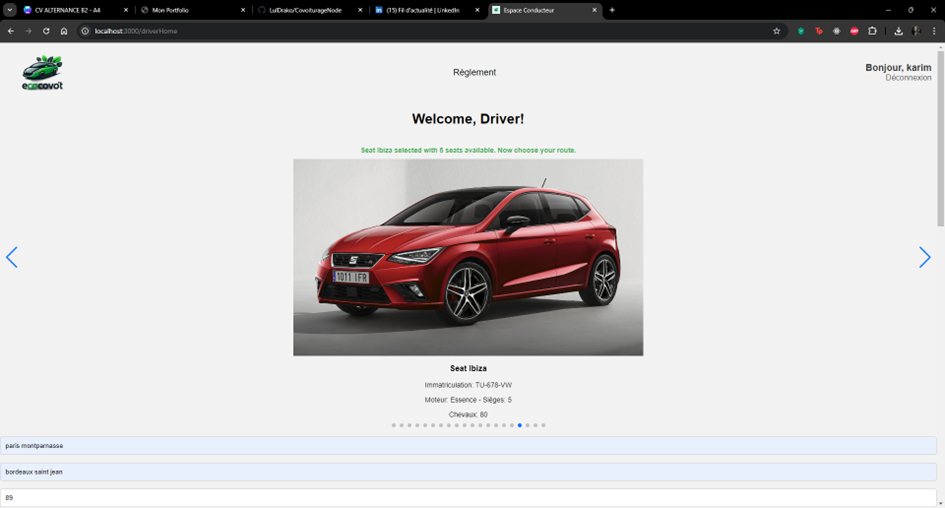Screen dimensions: 945x508
Task: Close the CV ALTERNANCE B2 tab
Action: pos(126,10)
